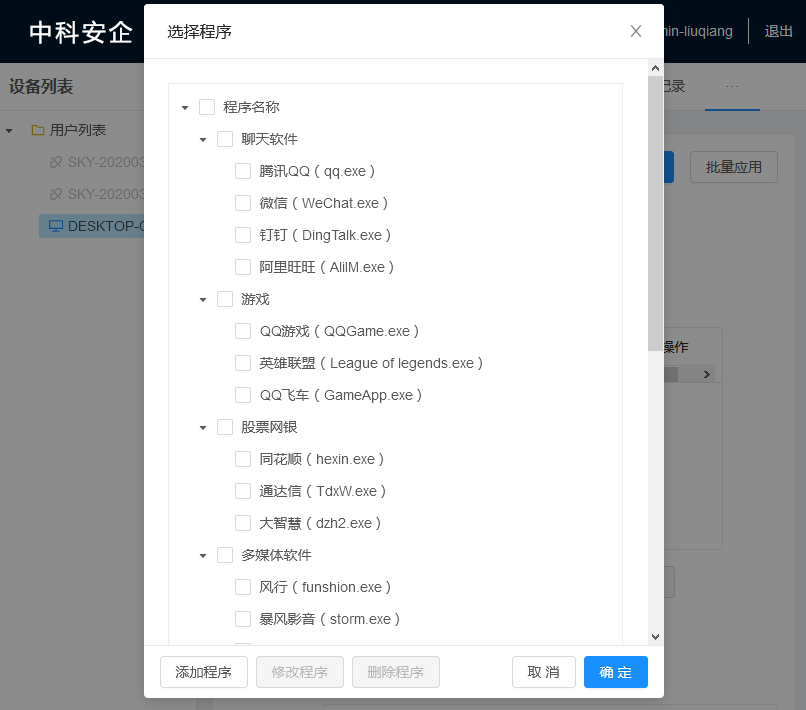806x710 pixels.
Task: Tick the QQ游戏 (QQGame.exe) checkbox
Action: (243, 331)
